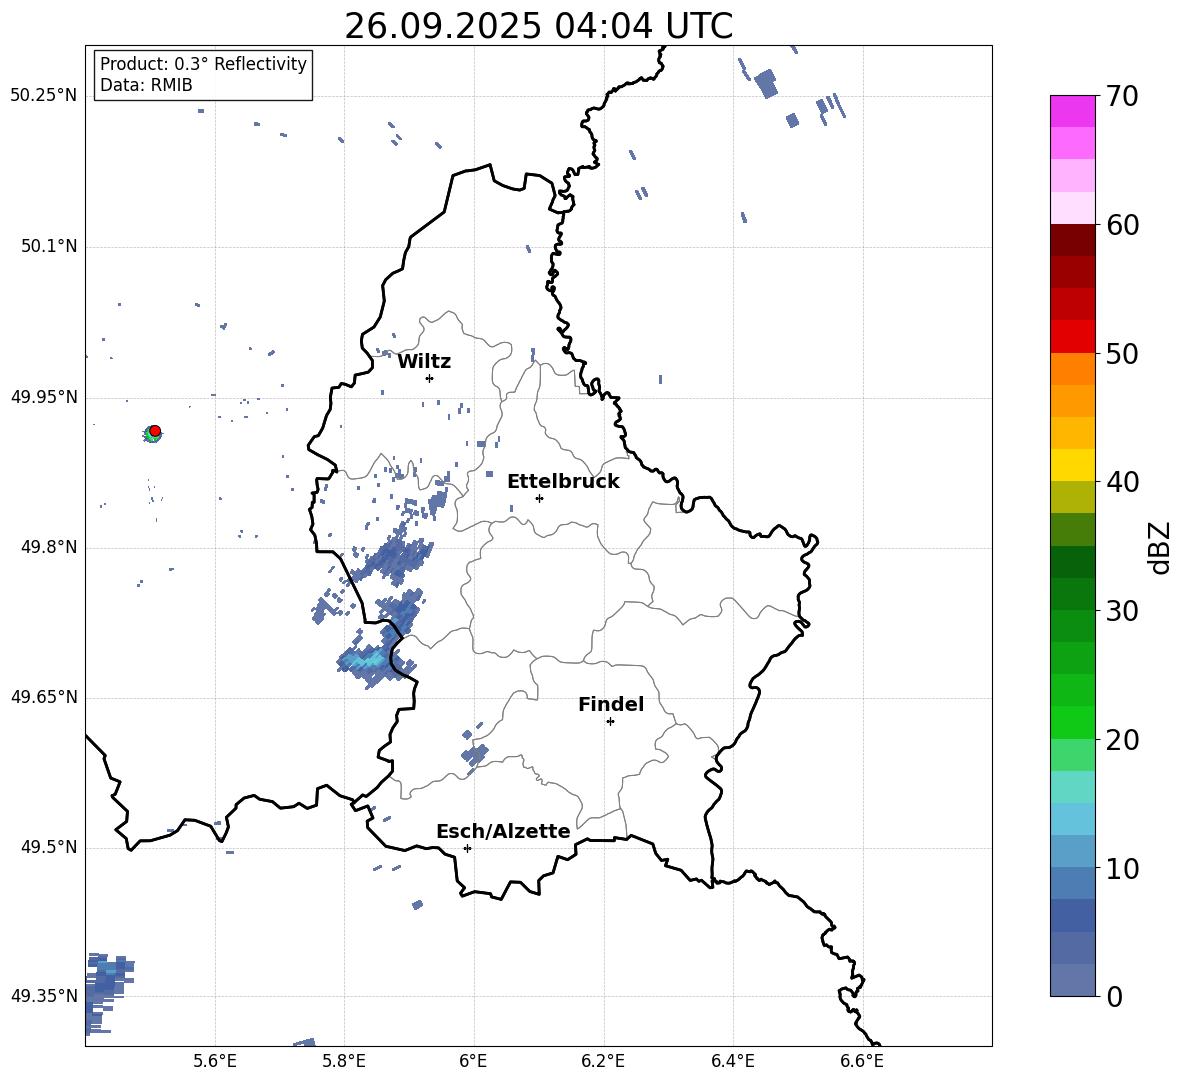Click the 'Product: 0.3° Reflectivity' label

tap(203, 64)
